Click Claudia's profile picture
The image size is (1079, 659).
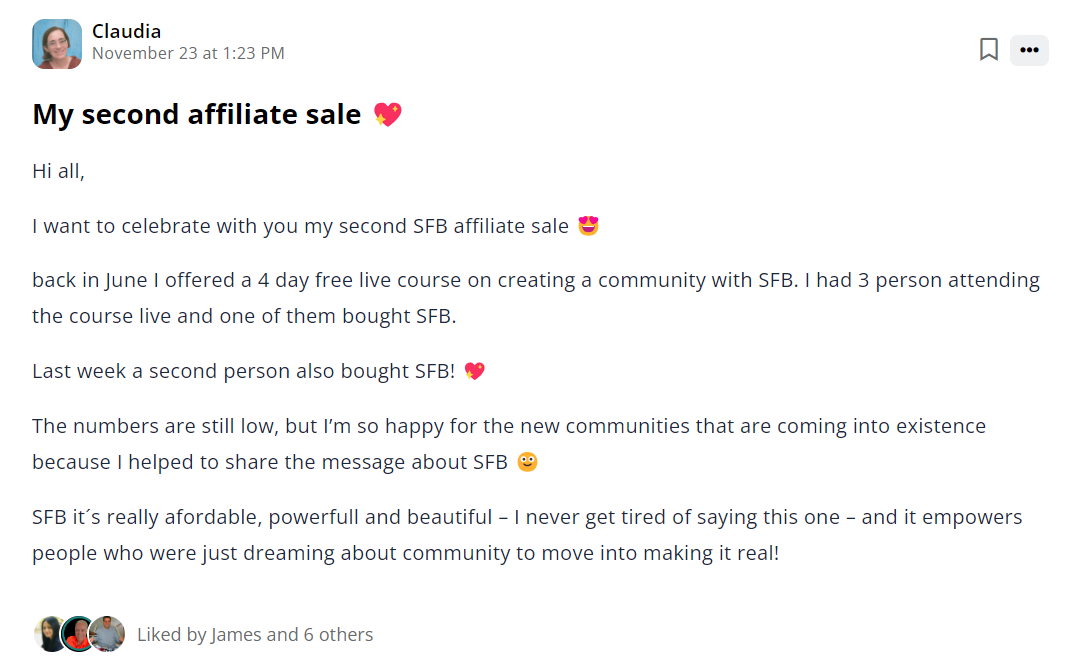tap(57, 44)
